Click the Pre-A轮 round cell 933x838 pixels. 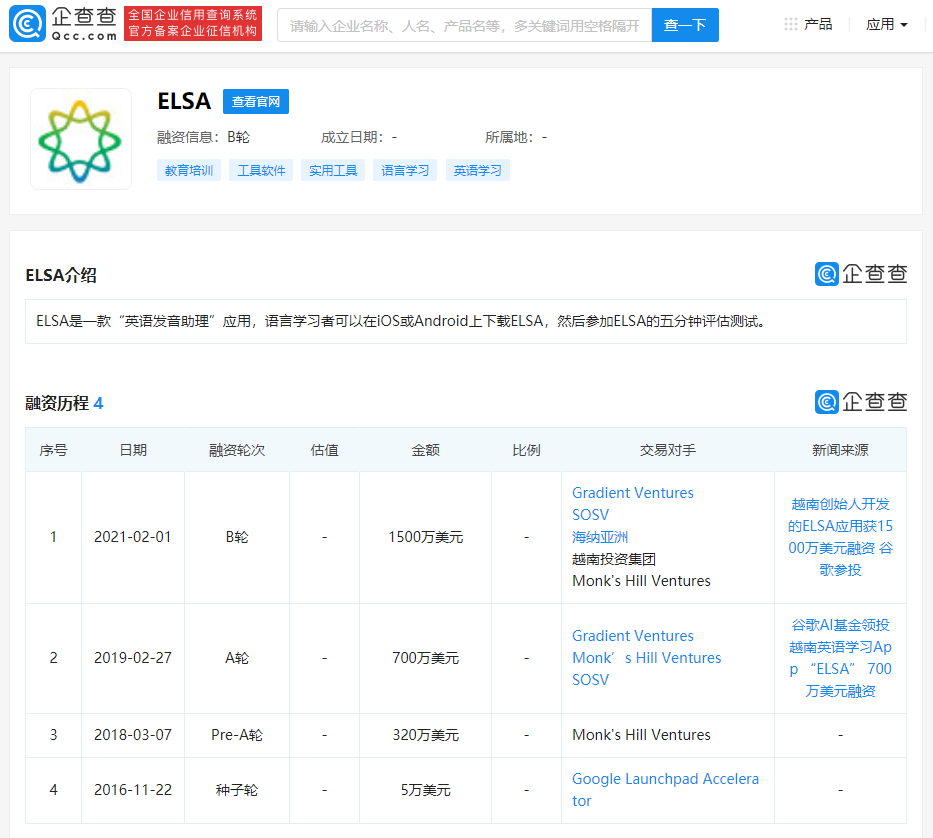tap(237, 735)
